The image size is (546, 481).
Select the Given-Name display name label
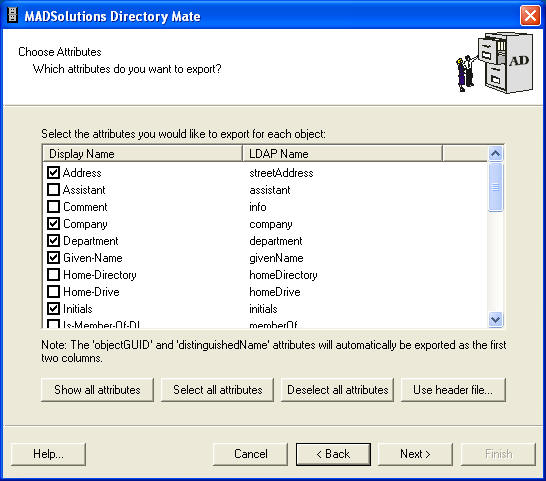pos(93,258)
